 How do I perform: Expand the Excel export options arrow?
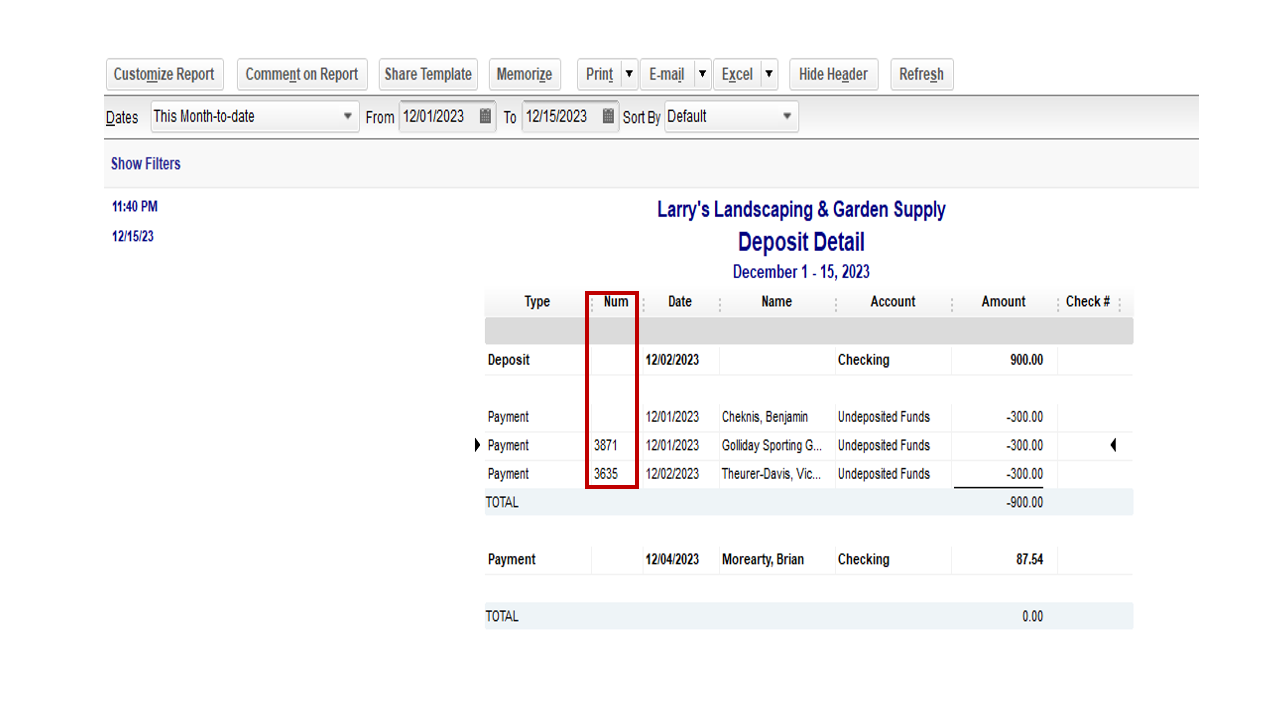(x=768, y=73)
